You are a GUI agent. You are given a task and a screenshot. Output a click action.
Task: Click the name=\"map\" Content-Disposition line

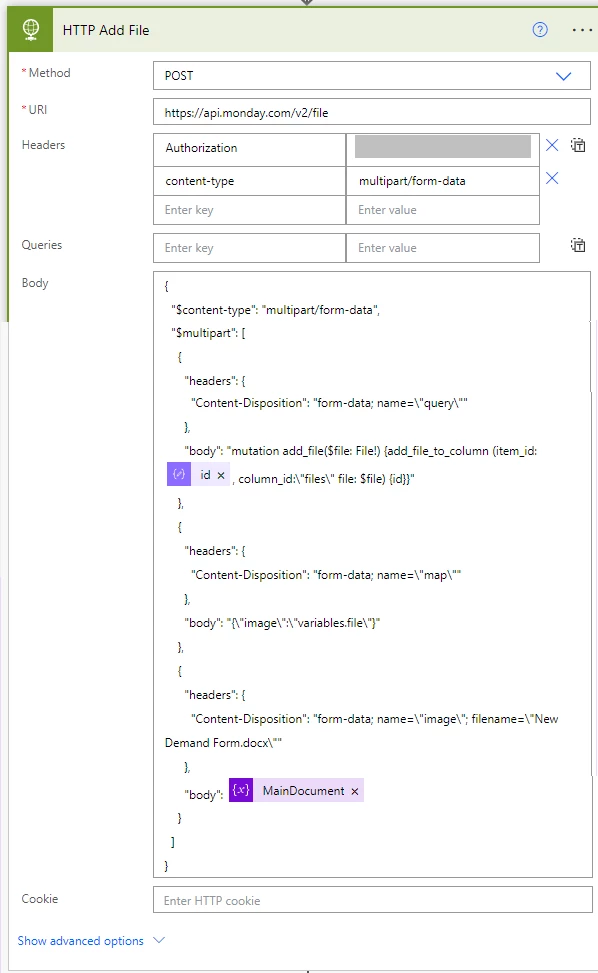[326, 575]
